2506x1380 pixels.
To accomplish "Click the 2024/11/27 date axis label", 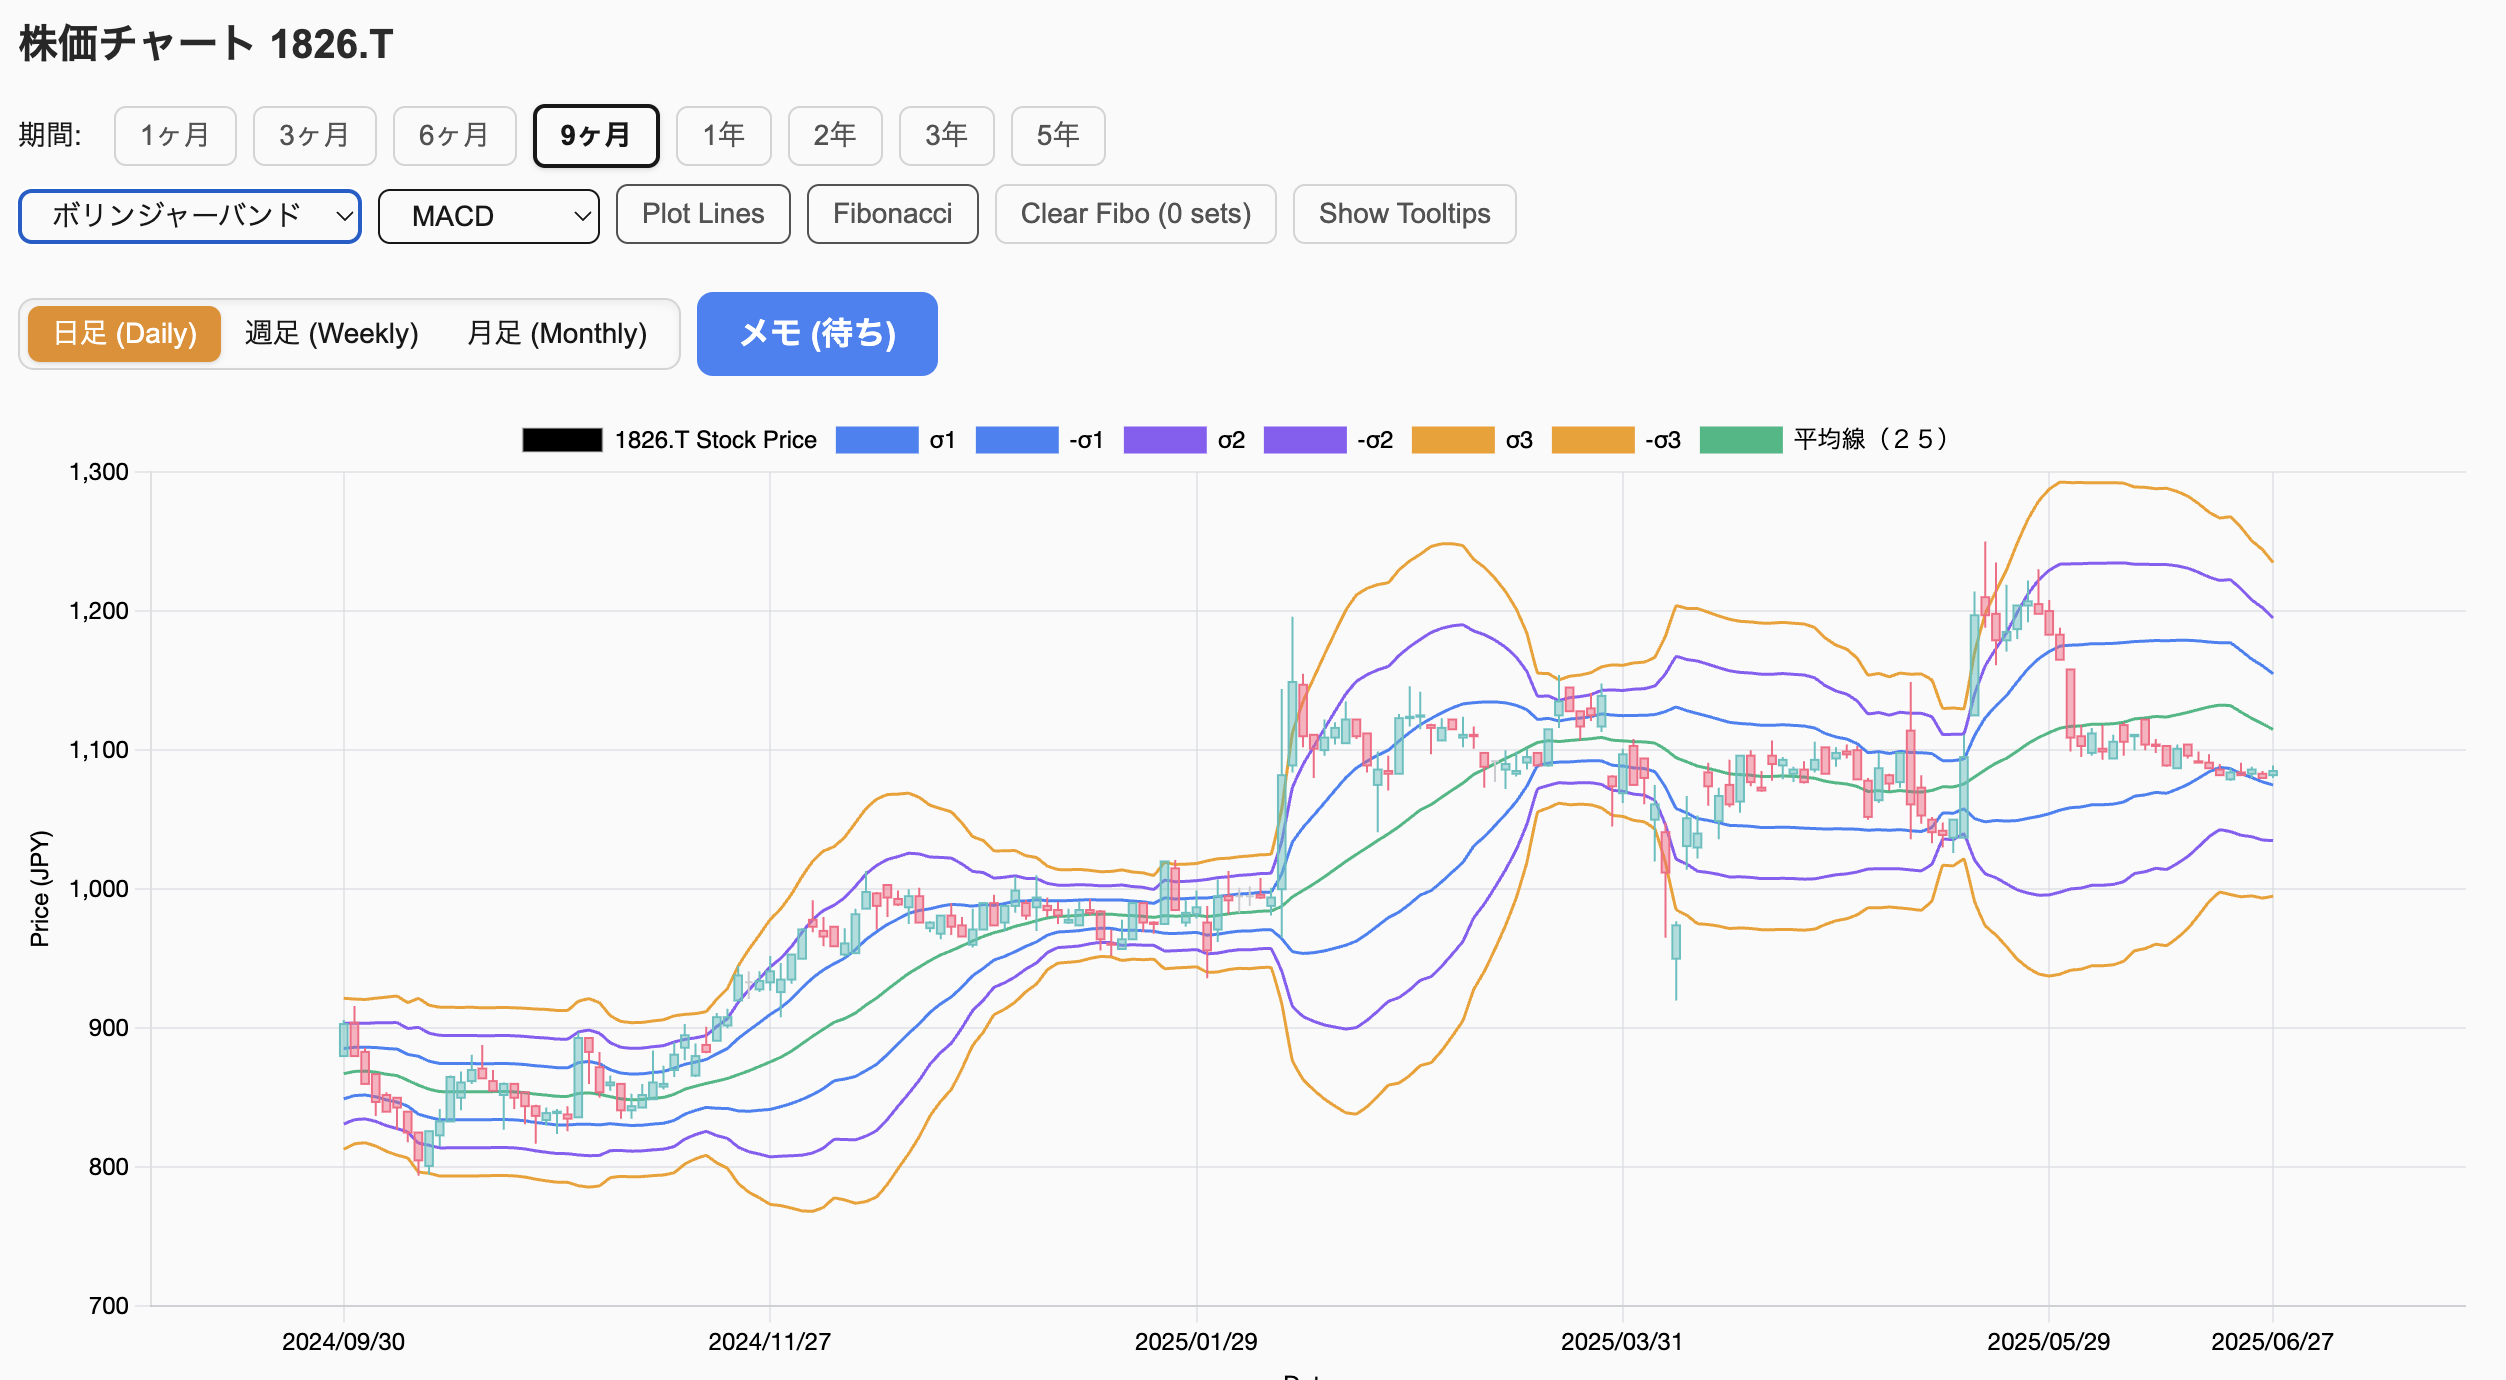I will [769, 1342].
